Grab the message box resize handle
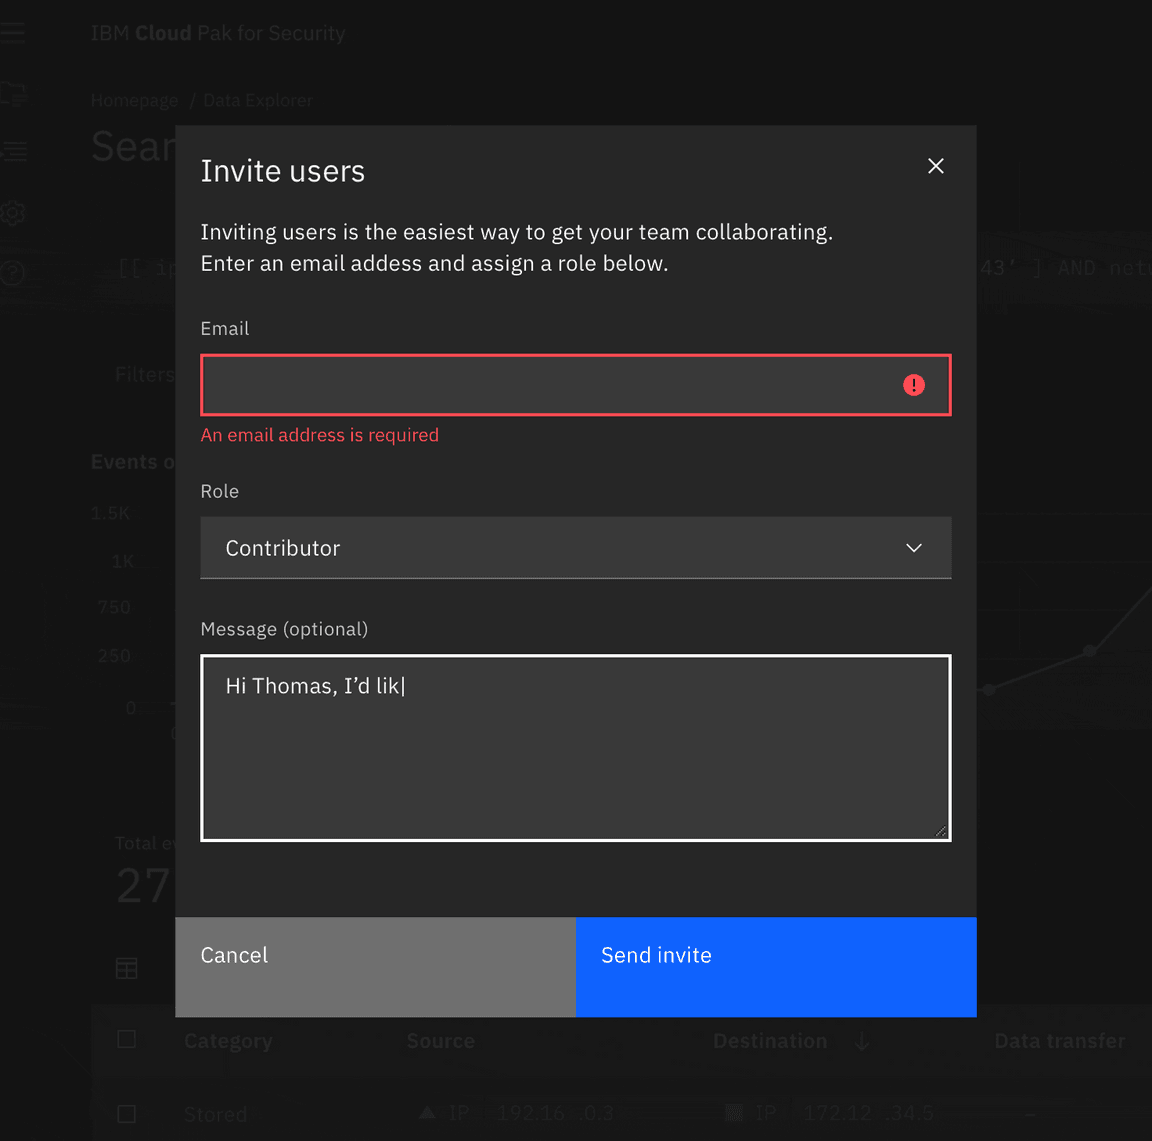The height and width of the screenshot is (1141, 1152). [x=940, y=831]
